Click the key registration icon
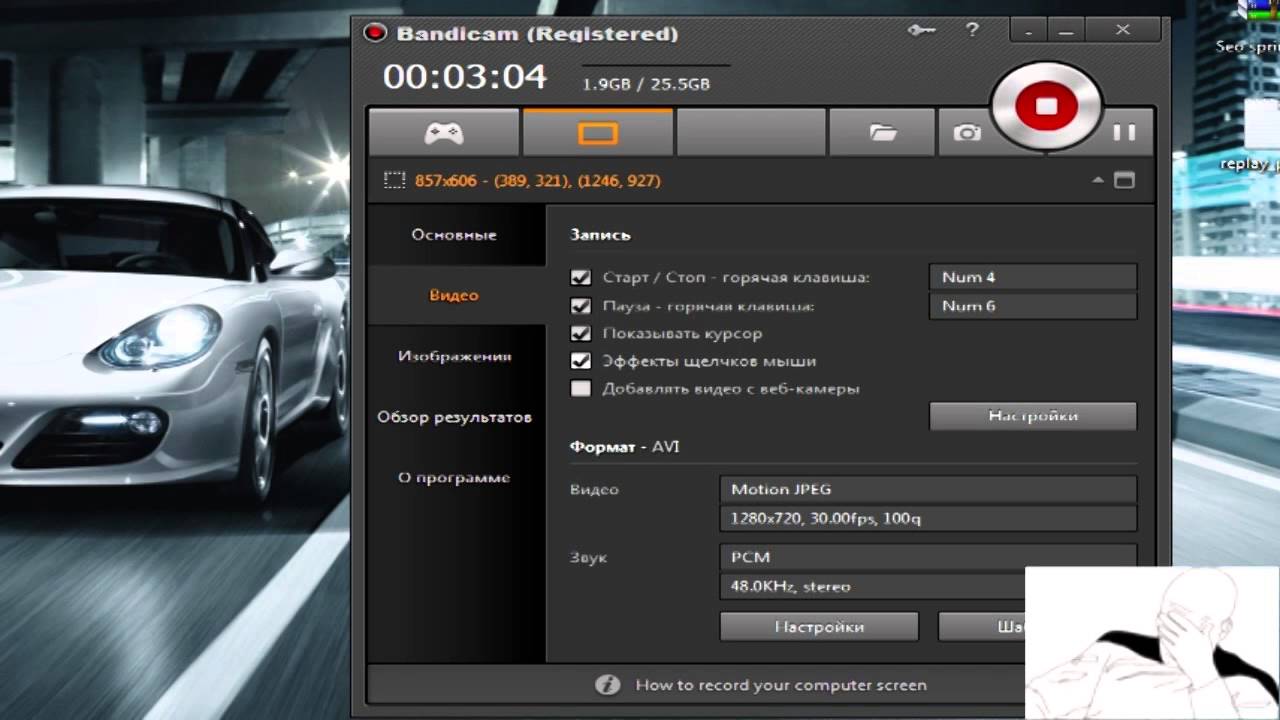Screen dimensions: 1280x720 tap(921, 30)
